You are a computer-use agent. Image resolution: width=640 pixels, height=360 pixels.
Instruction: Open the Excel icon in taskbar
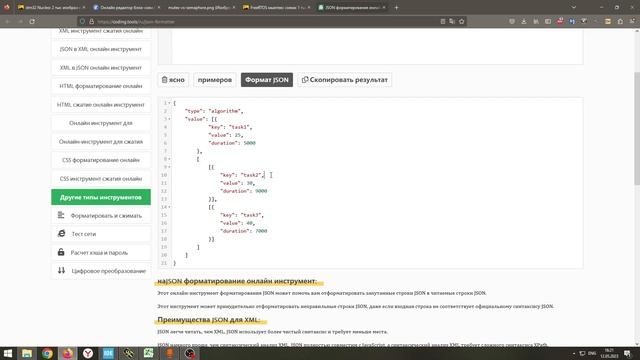tap(148, 353)
